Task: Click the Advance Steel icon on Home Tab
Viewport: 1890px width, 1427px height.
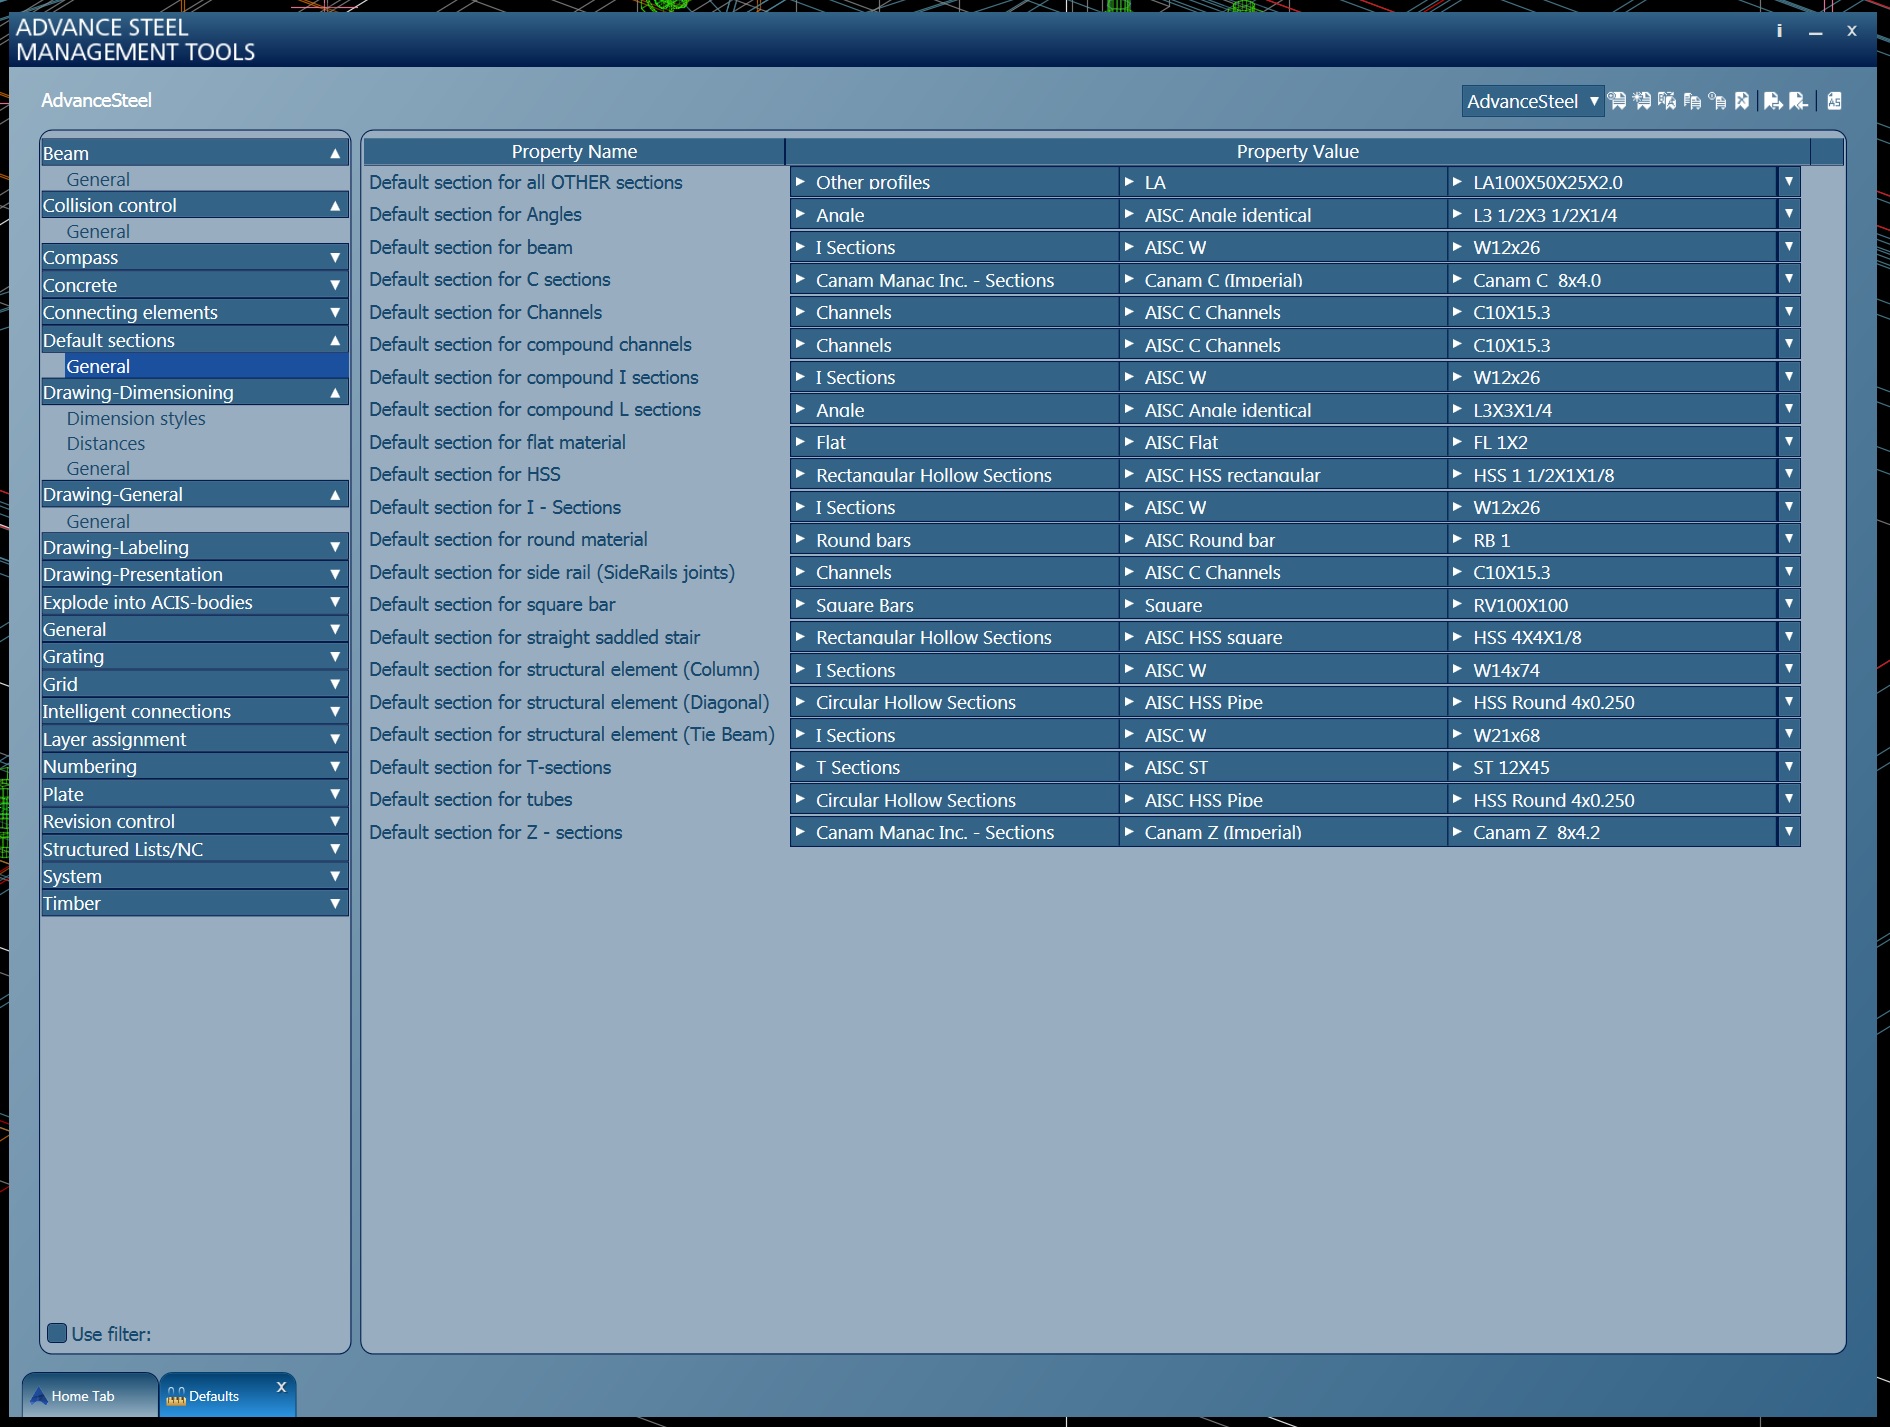Action: pos(39,1396)
